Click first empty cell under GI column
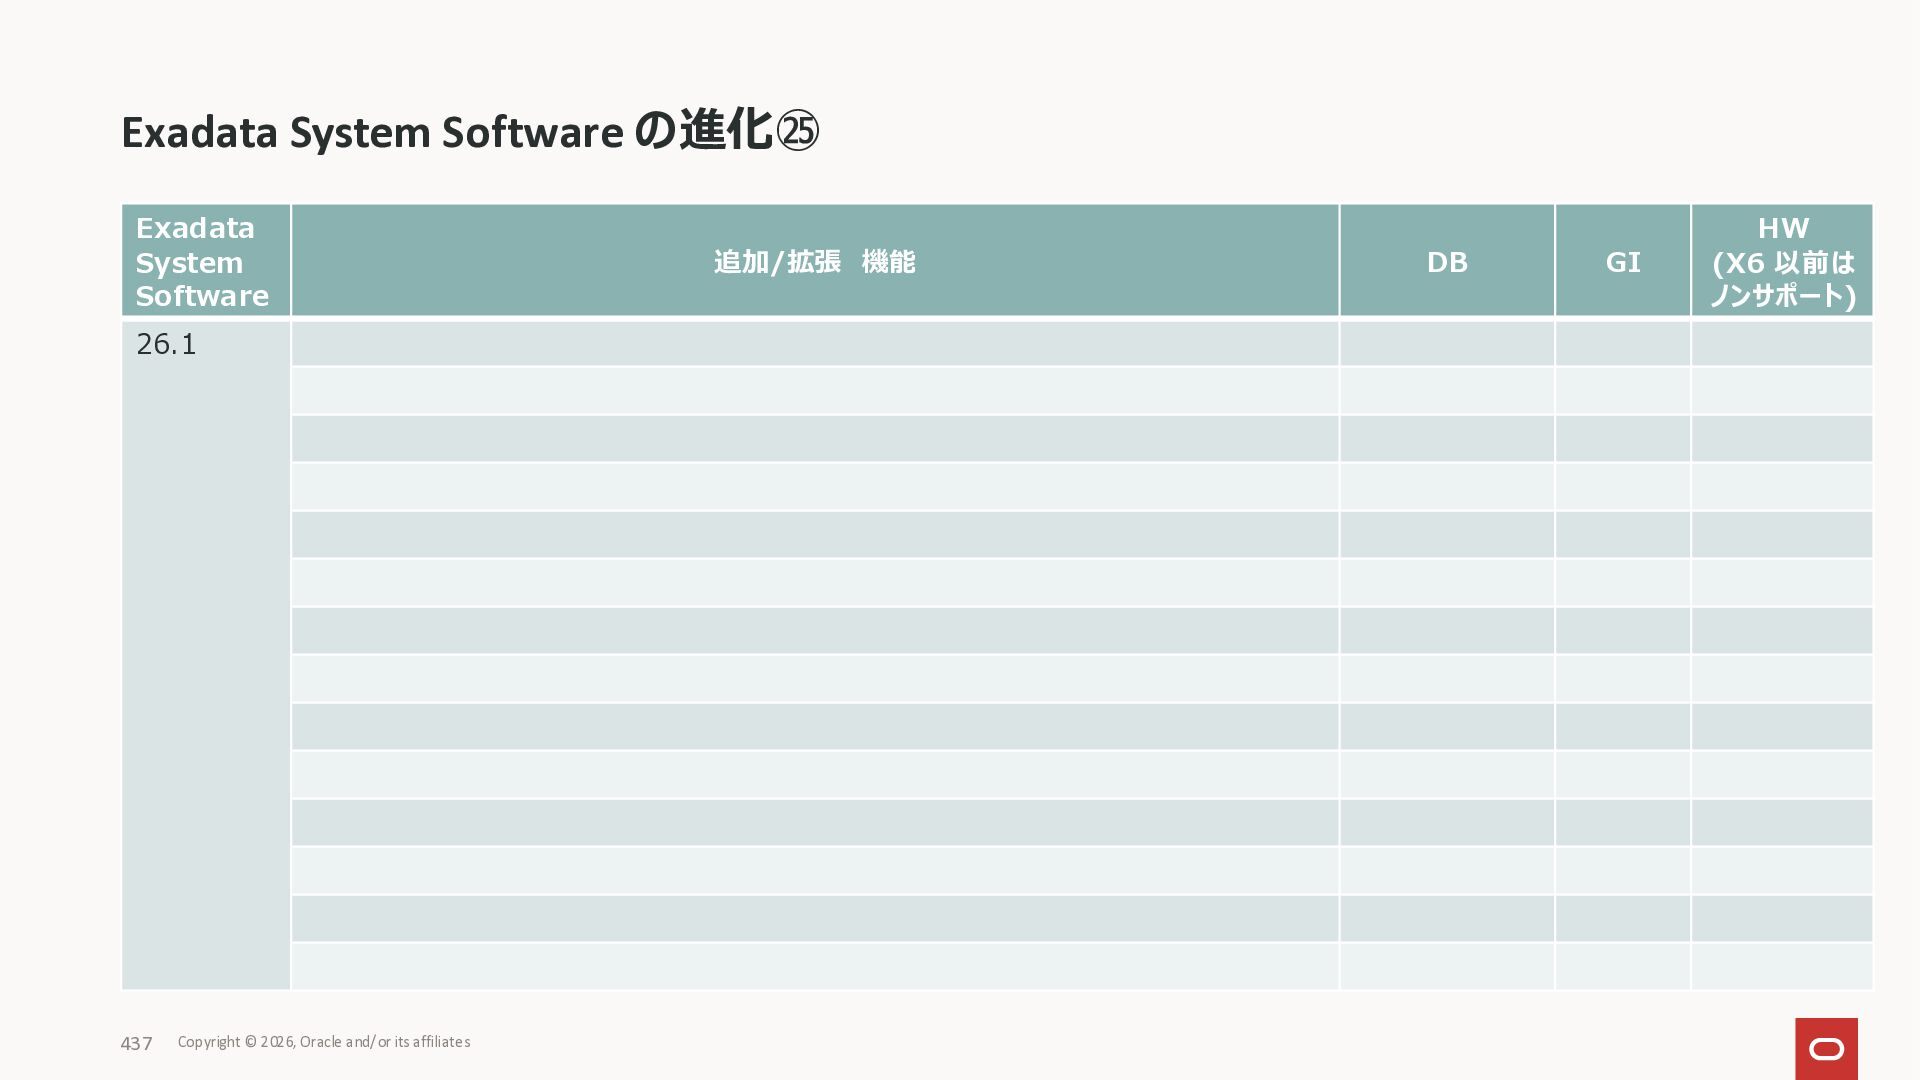The width and height of the screenshot is (1920, 1080). [x=1622, y=343]
